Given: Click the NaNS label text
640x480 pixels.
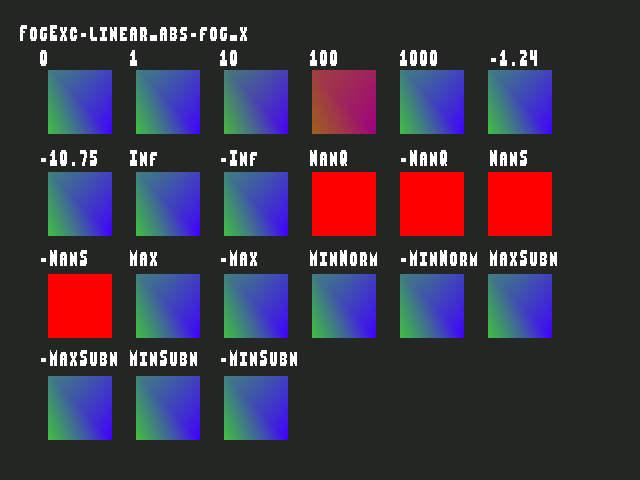Looking at the screenshot, I should pos(509,158).
